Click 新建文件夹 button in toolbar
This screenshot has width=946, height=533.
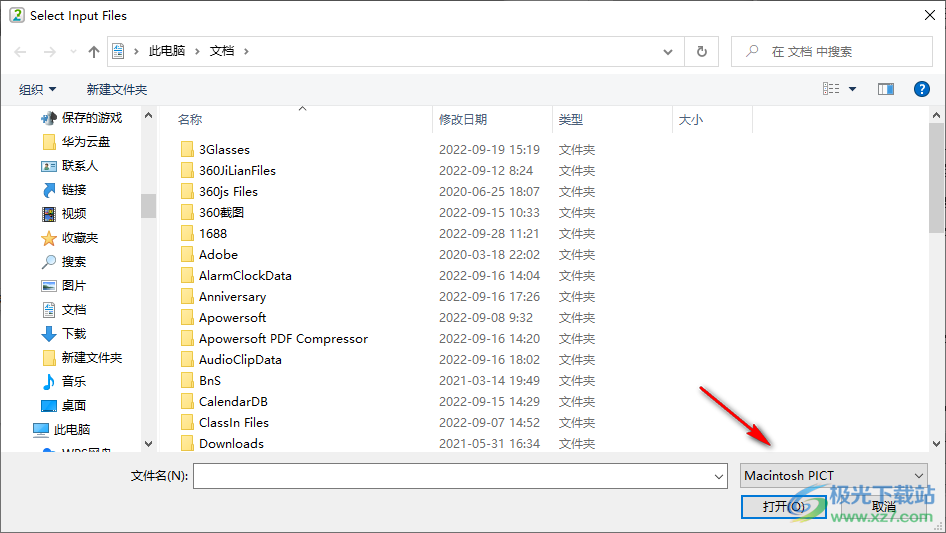point(117,89)
